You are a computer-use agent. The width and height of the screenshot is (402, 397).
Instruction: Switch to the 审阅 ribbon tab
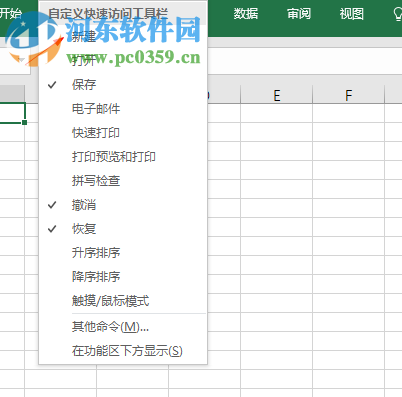click(x=299, y=14)
